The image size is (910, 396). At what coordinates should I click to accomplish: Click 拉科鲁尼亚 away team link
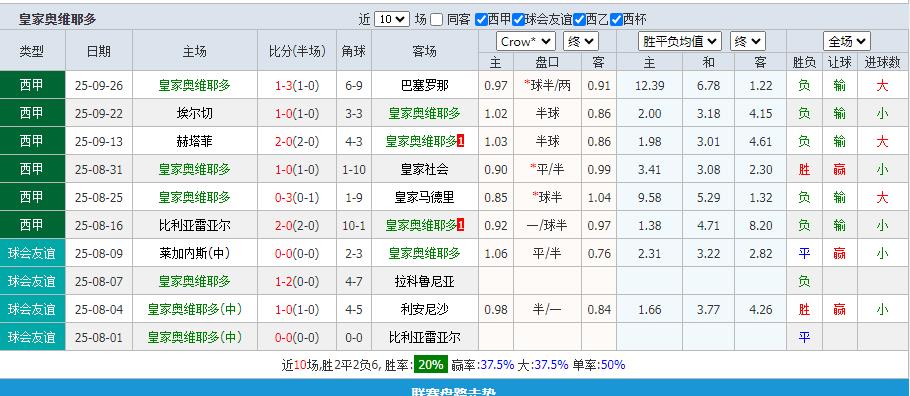point(424,282)
